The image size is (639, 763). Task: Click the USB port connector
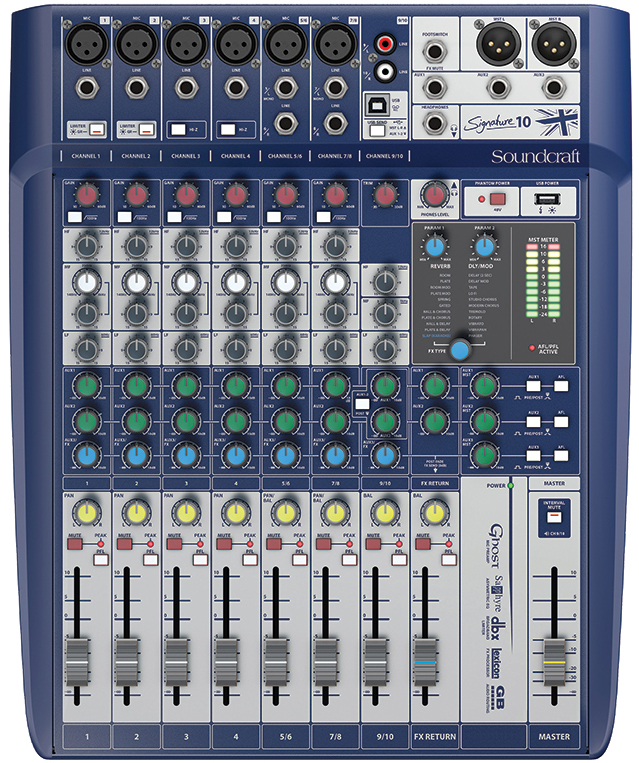tap(382, 104)
